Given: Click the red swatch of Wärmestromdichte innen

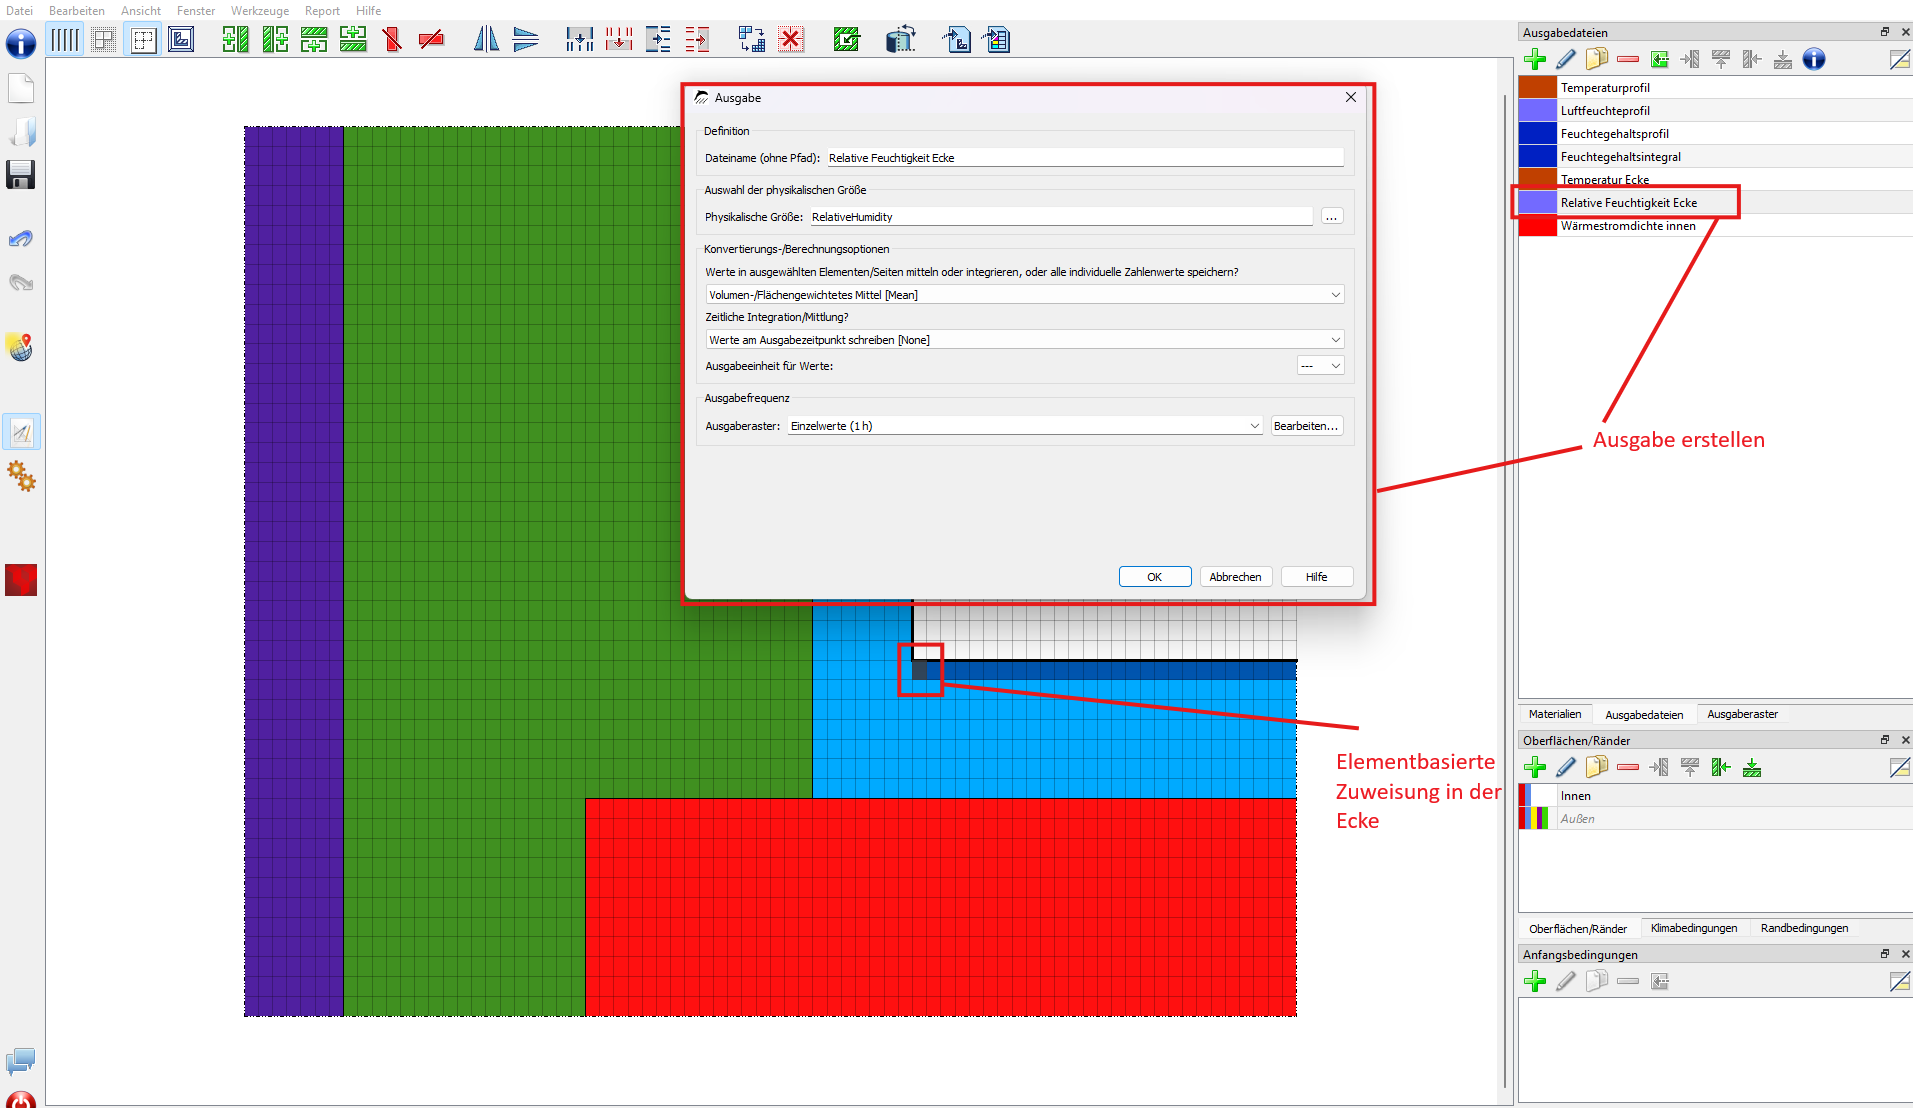Looking at the screenshot, I should tap(1538, 226).
